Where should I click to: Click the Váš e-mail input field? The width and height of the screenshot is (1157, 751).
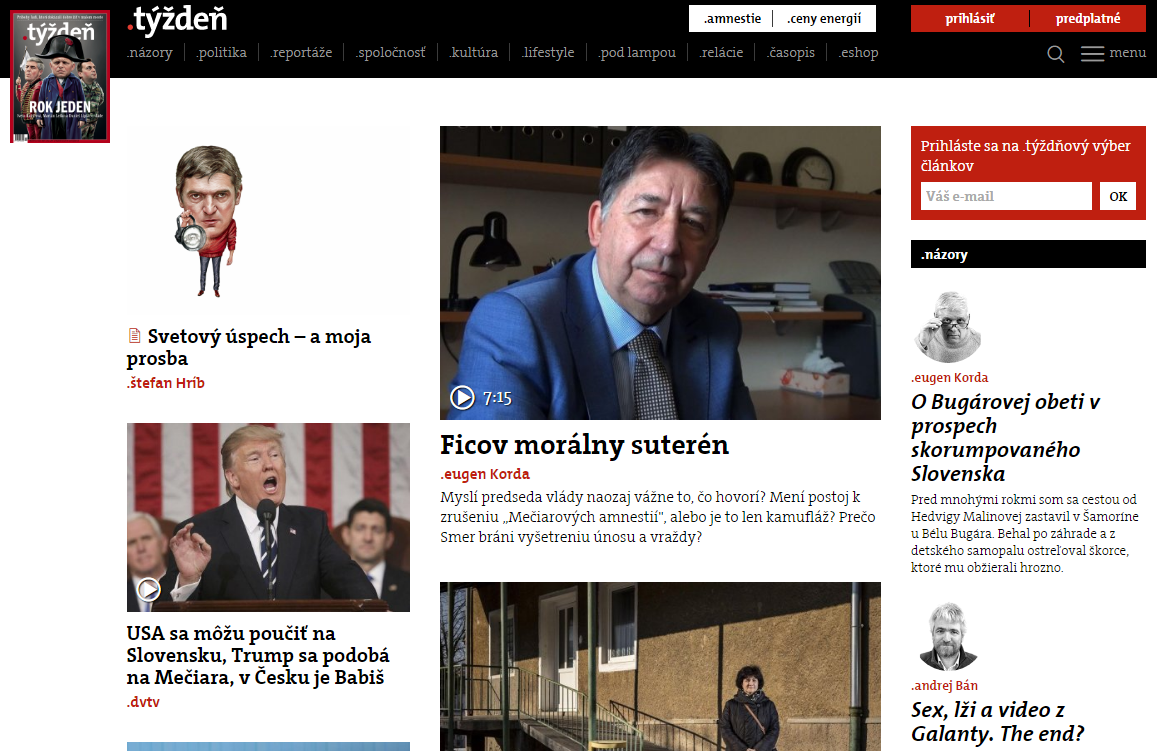coord(1006,196)
